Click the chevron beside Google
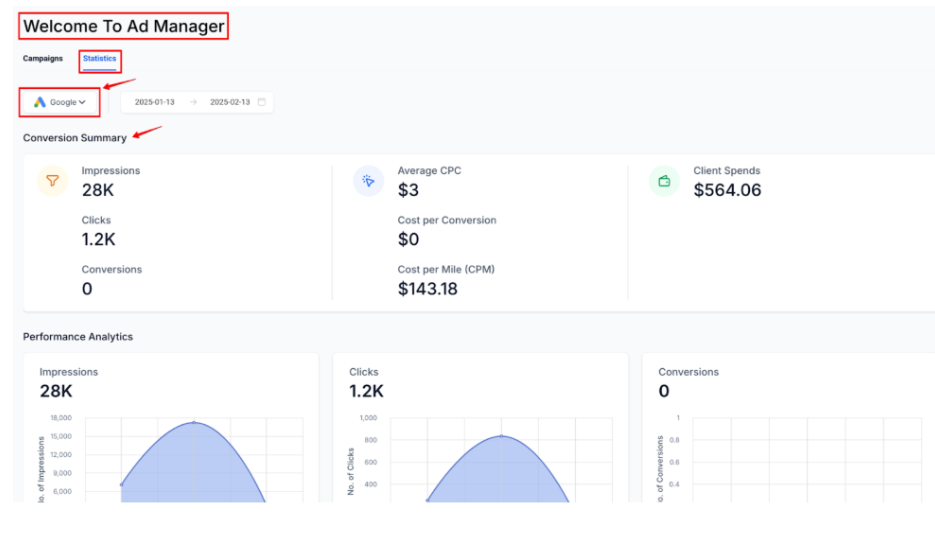 [82, 102]
